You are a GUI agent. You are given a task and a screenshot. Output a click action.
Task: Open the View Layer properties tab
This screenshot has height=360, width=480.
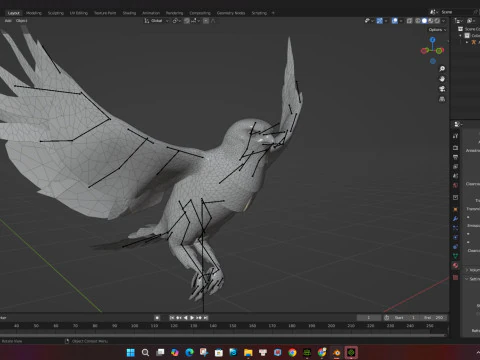click(455, 166)
